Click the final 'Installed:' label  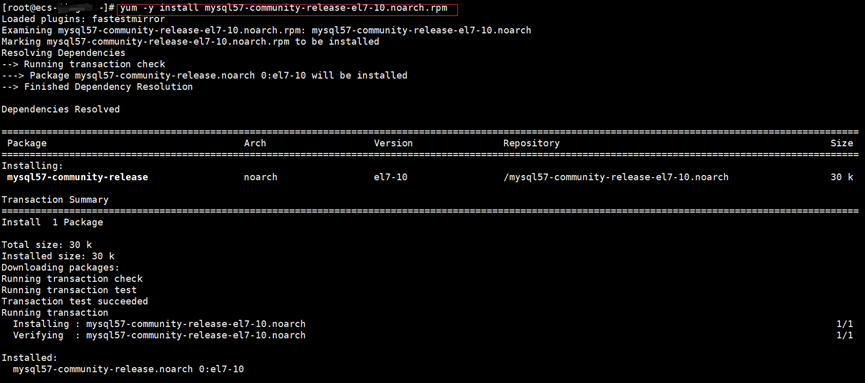(29, 358)
